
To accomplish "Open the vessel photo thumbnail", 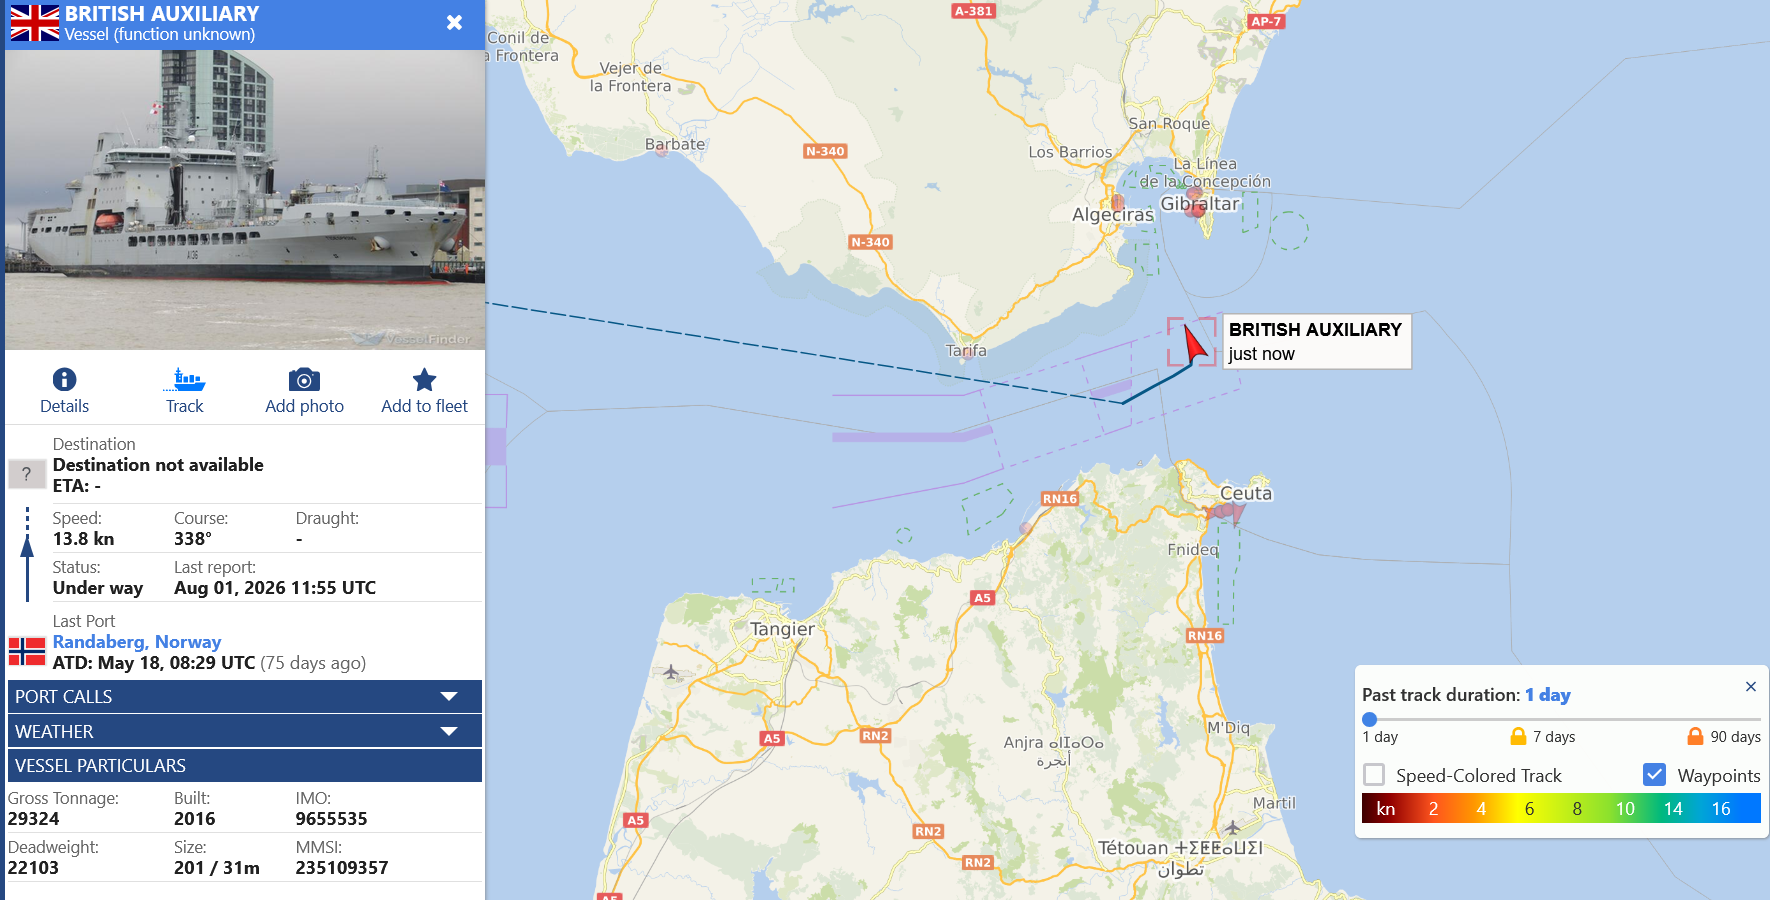I will pyautogui.click(x=245, y=200).
